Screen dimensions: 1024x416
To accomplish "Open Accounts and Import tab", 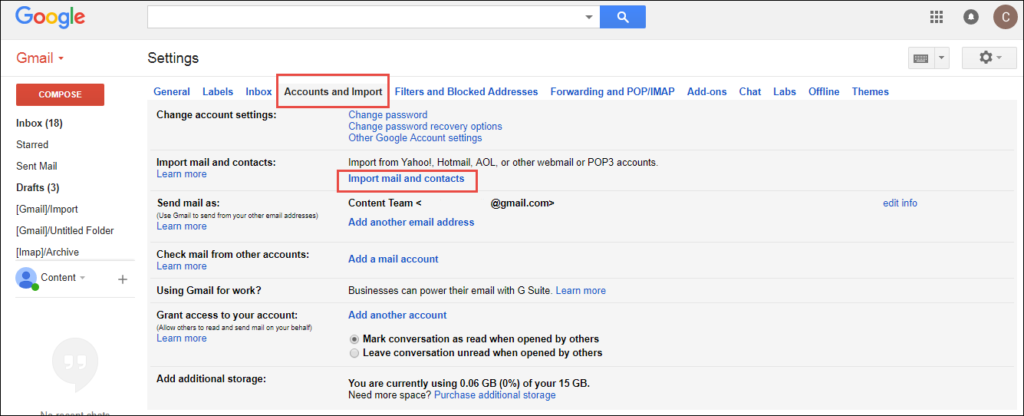I will (x=333, y=92).
